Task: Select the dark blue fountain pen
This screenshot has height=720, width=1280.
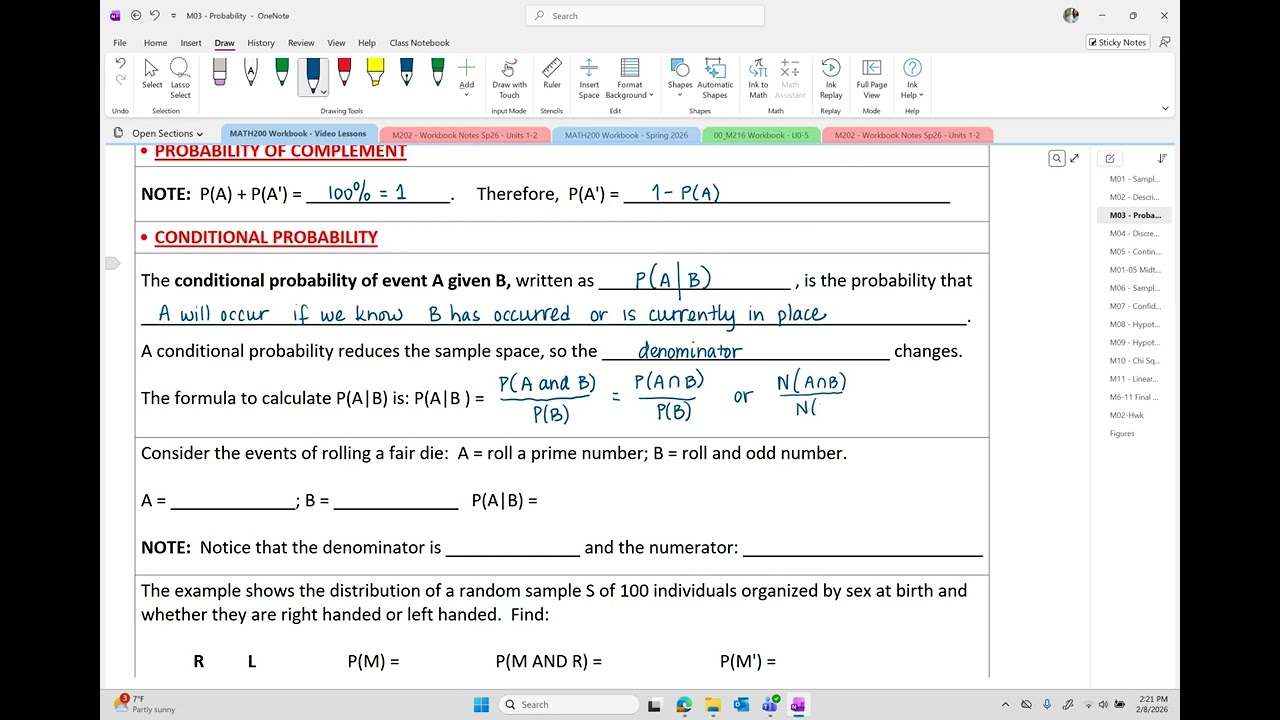Action: click(406, 72)
